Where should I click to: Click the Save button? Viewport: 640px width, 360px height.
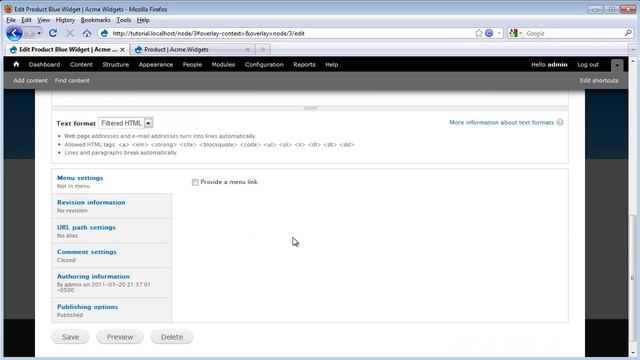(x=70, y=337)
